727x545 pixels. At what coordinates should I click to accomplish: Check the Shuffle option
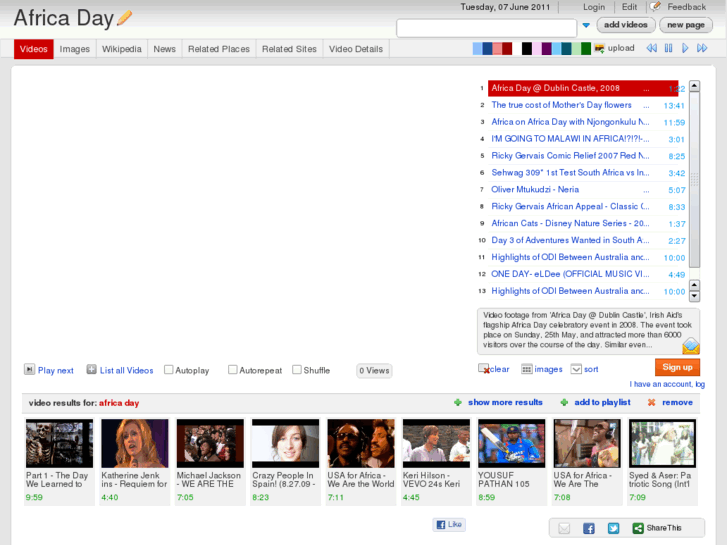coord(297,370)
